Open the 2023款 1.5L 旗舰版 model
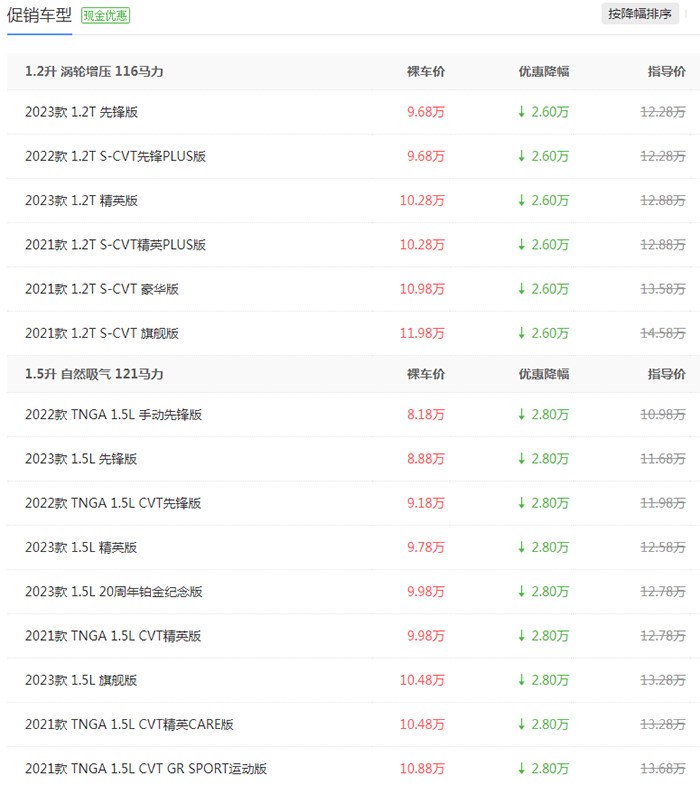The height and width of the screenshot is (785, 700). coord(81,680)
